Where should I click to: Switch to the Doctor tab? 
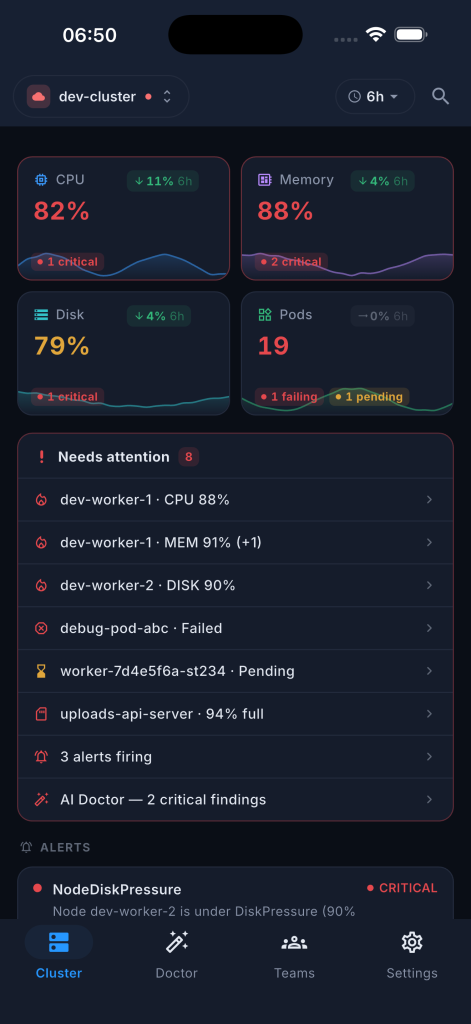pos(176,954)
